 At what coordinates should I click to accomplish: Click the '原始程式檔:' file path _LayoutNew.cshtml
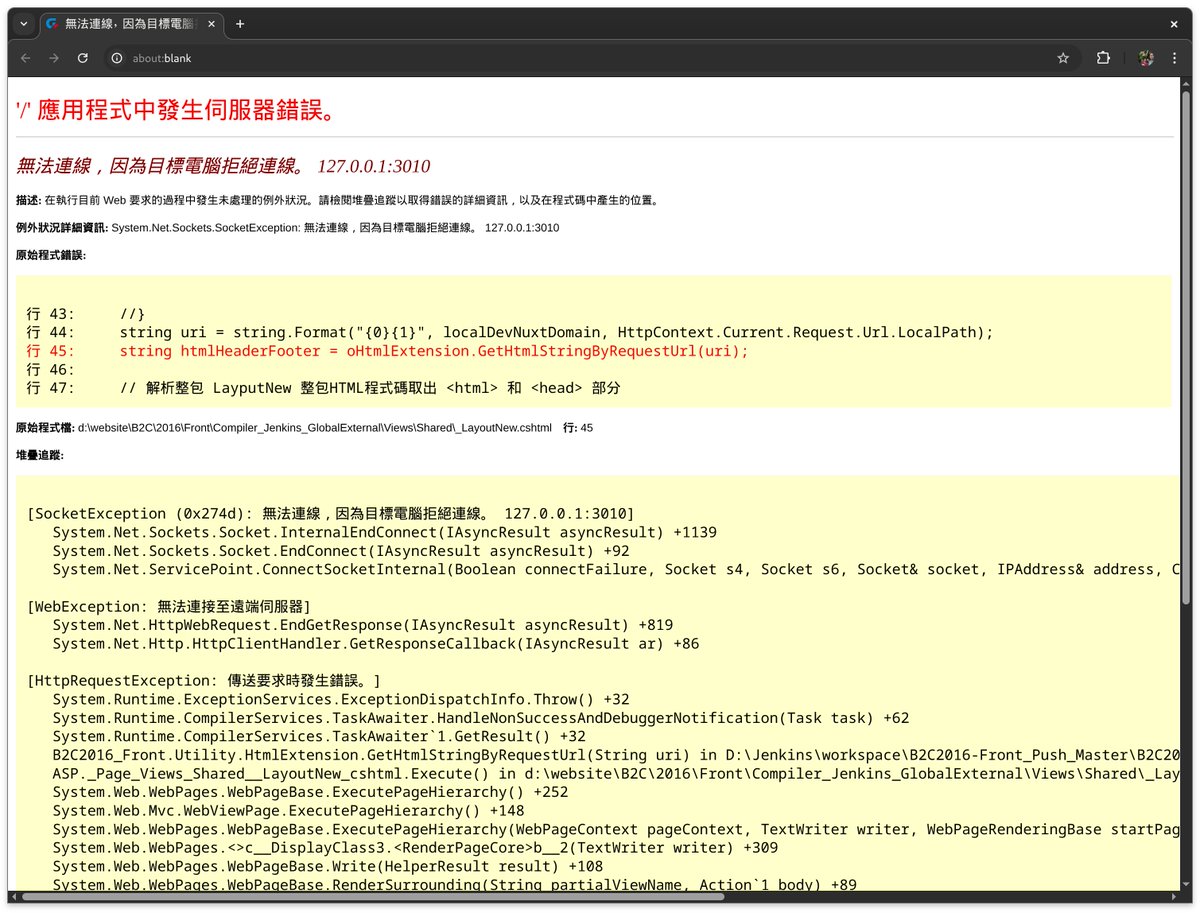click(304, 428)
